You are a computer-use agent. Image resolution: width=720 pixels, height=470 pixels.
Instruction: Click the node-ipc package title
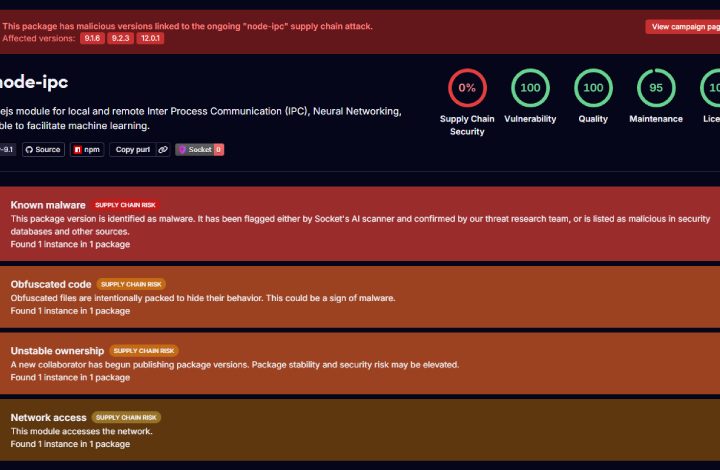[x=34, y=82]
